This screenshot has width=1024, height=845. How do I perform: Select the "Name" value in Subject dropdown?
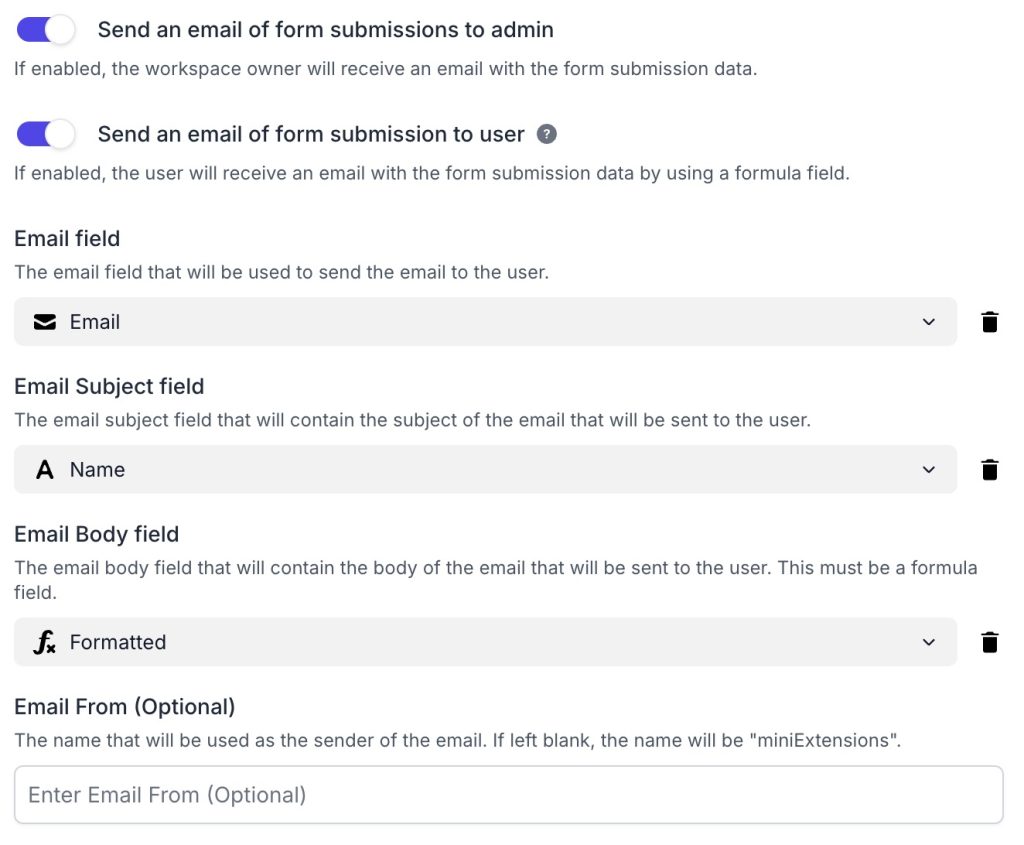pos(97,470)
